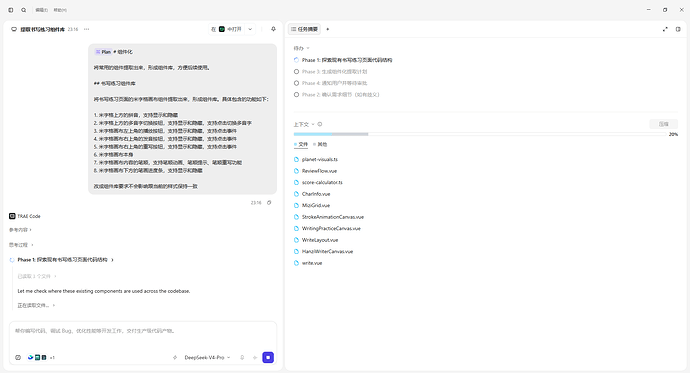Click the context usage progress bar
Screen dimensions: 690x373
[x=480, y=134]
